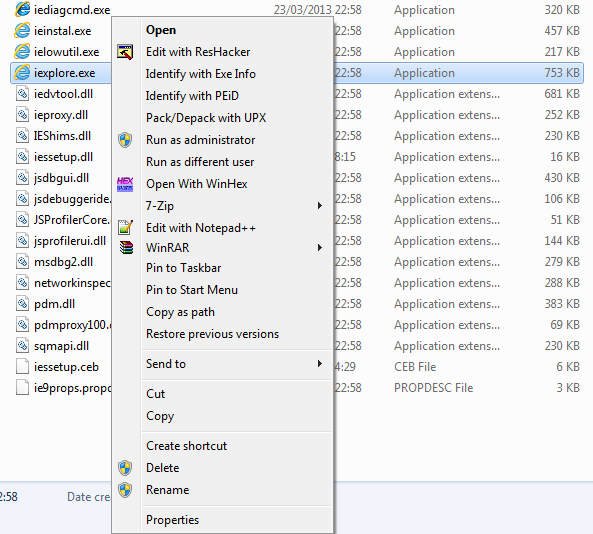
Task: Click the ieproxy.dll file icon
Action: [x=22, y=115]
